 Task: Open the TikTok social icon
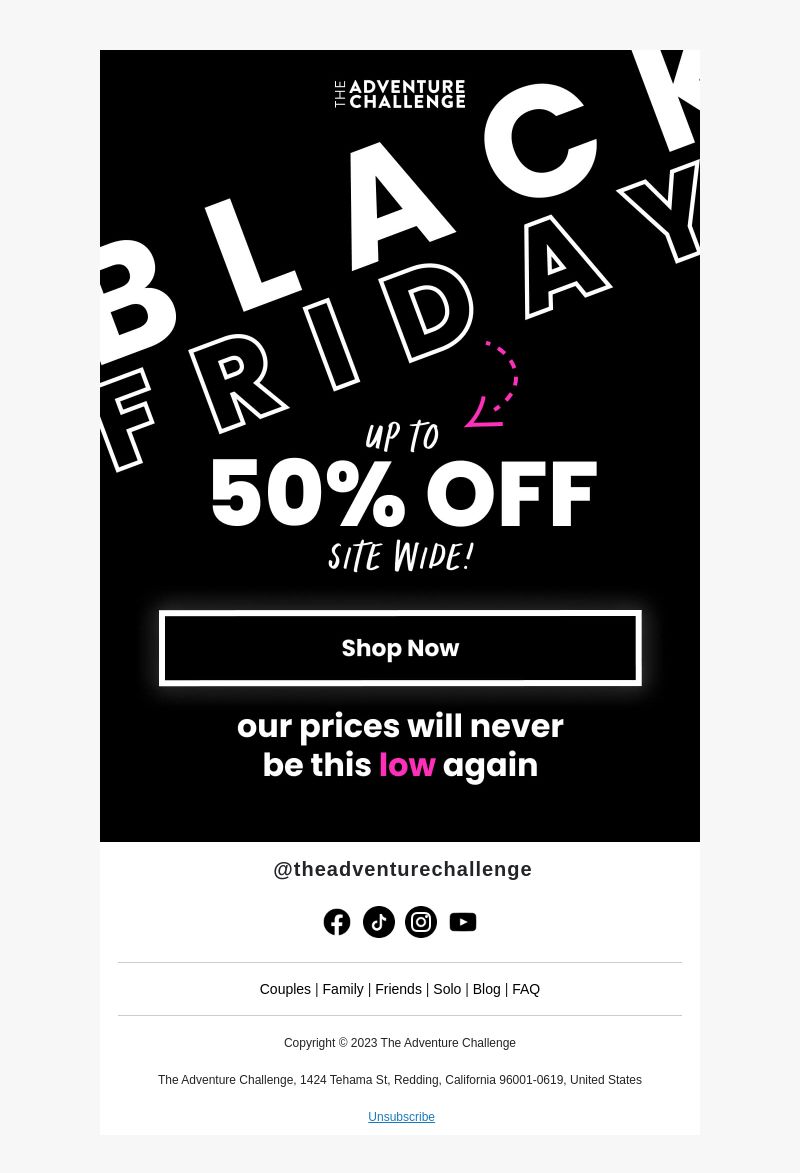[379, 922]
